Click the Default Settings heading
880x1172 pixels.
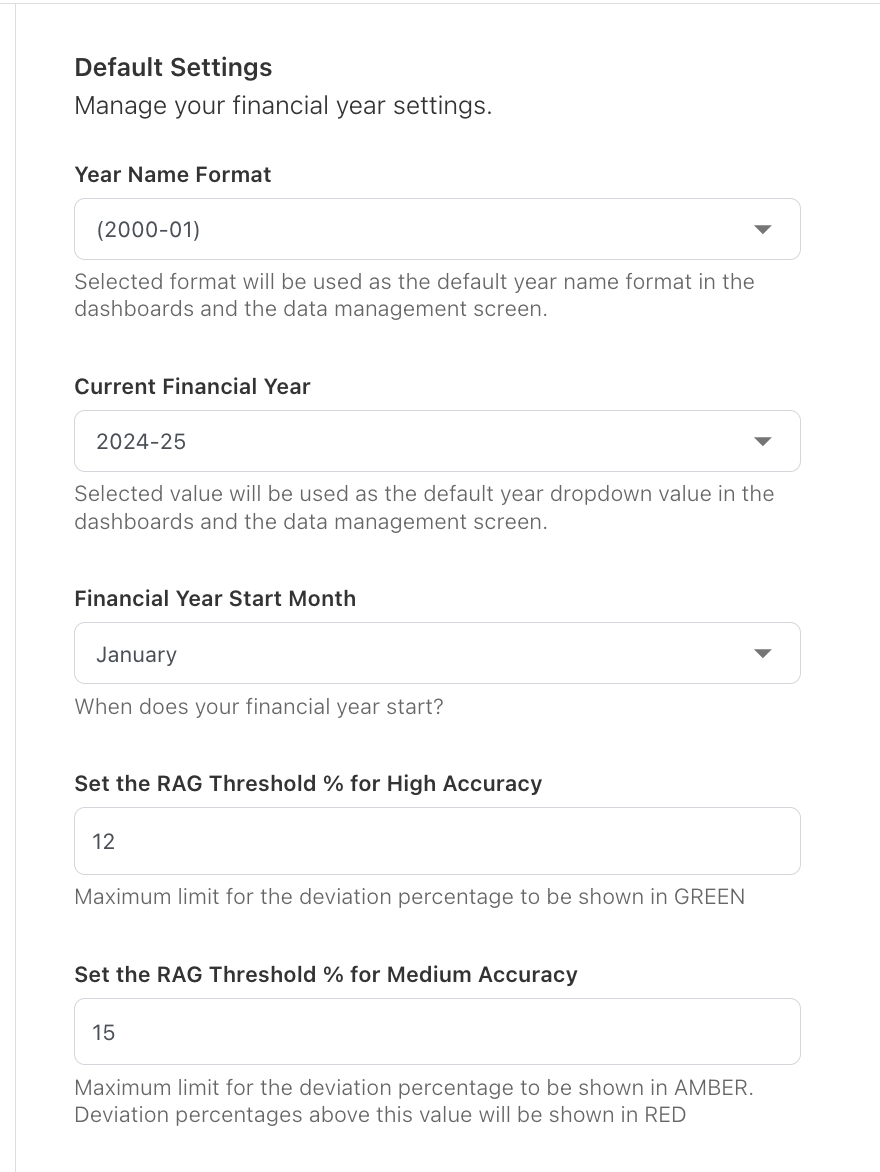coord(173,68)
